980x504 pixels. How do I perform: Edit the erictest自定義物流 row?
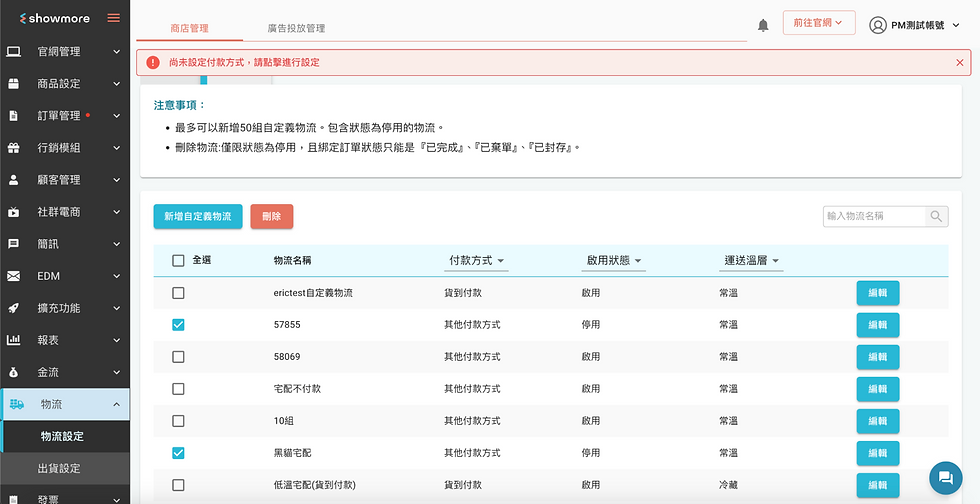[x=878, y=293]
